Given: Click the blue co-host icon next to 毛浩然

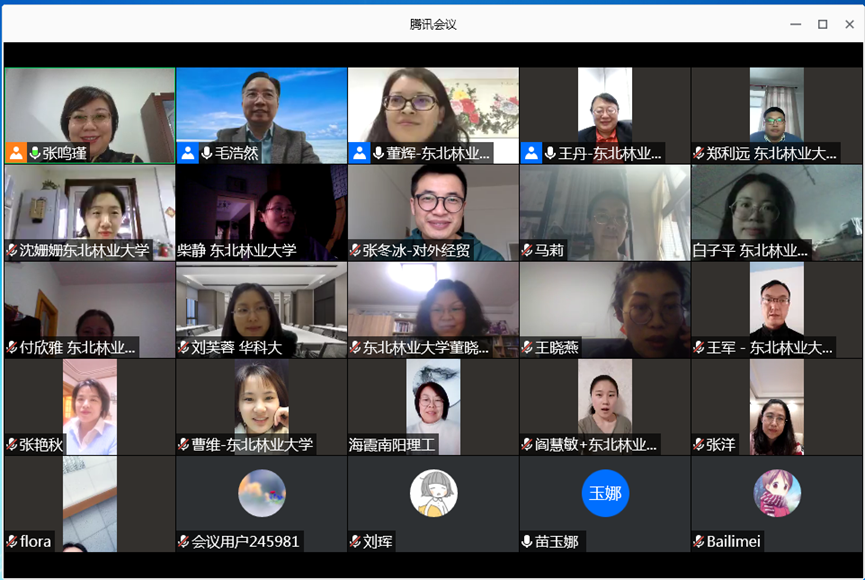Looking at the screenshot, I should coord(187,153).
